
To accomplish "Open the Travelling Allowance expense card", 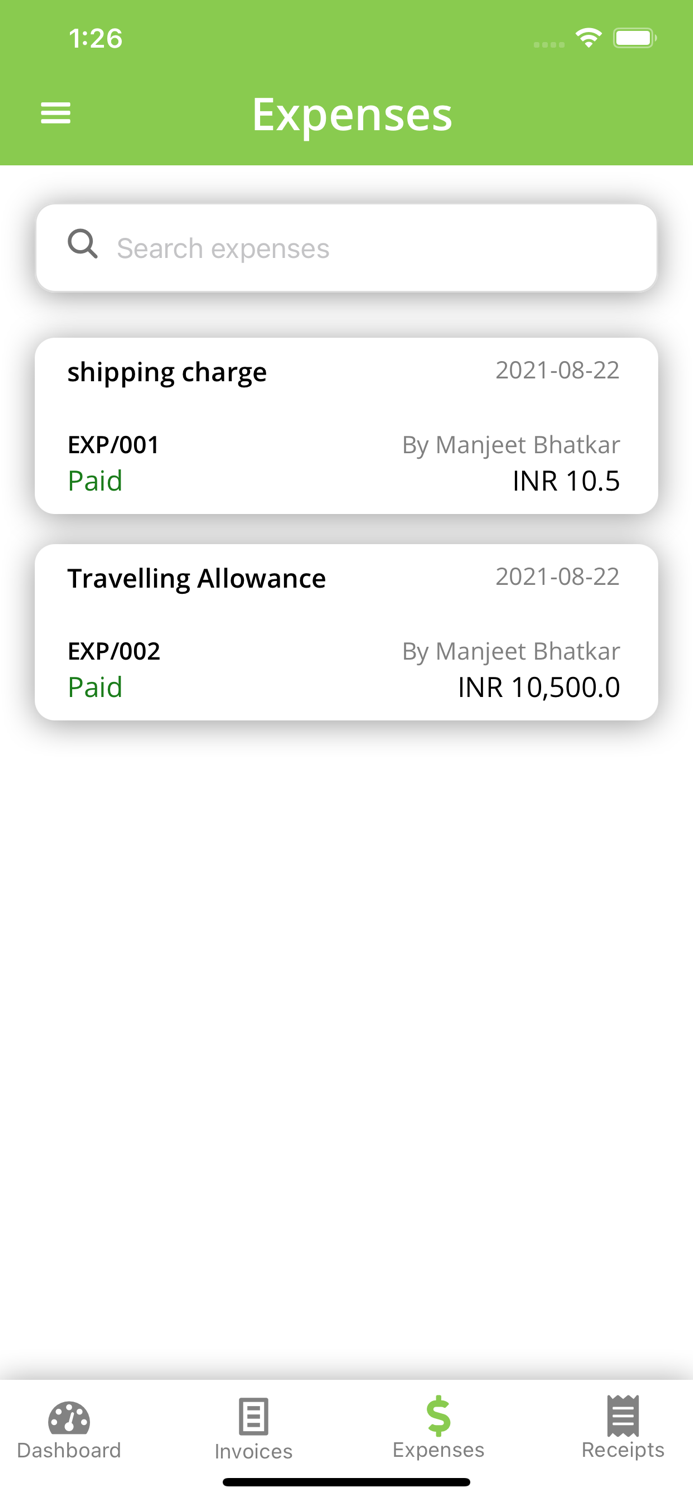I will [346, 632].
